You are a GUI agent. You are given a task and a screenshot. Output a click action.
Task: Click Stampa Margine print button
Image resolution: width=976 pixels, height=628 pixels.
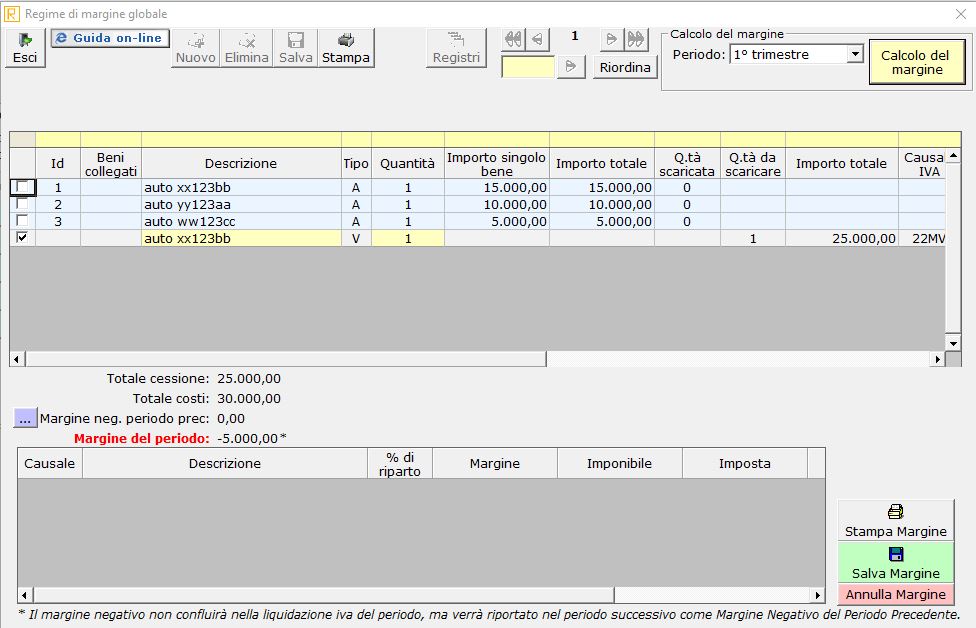pos(895,521)
